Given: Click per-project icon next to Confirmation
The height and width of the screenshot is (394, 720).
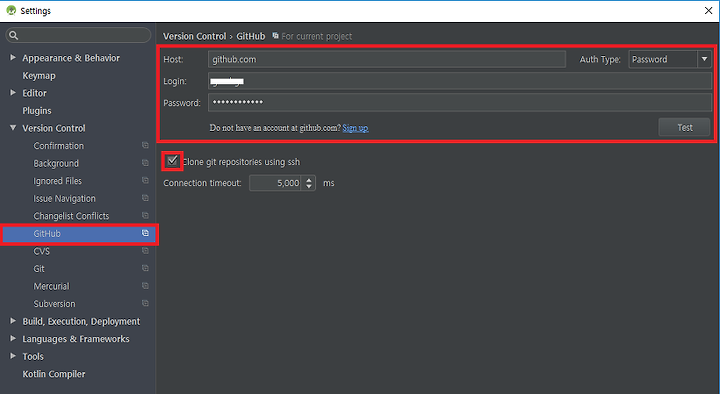Looking at the screenshot, I should coord(145,145).
